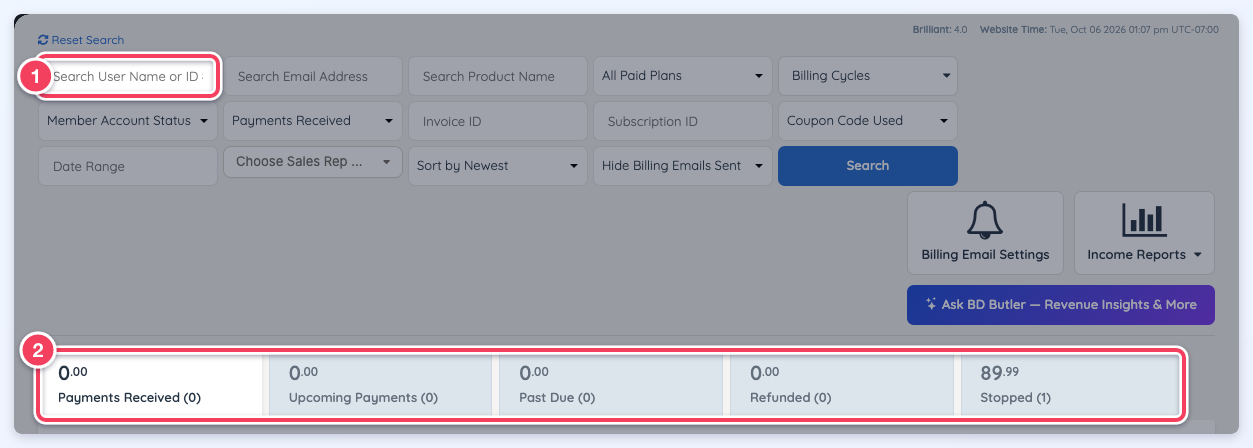Open the Payments Received filter dropdown
Image resolution: width=1253 pixels, height=448 pixels.
[x=313, y=121]
